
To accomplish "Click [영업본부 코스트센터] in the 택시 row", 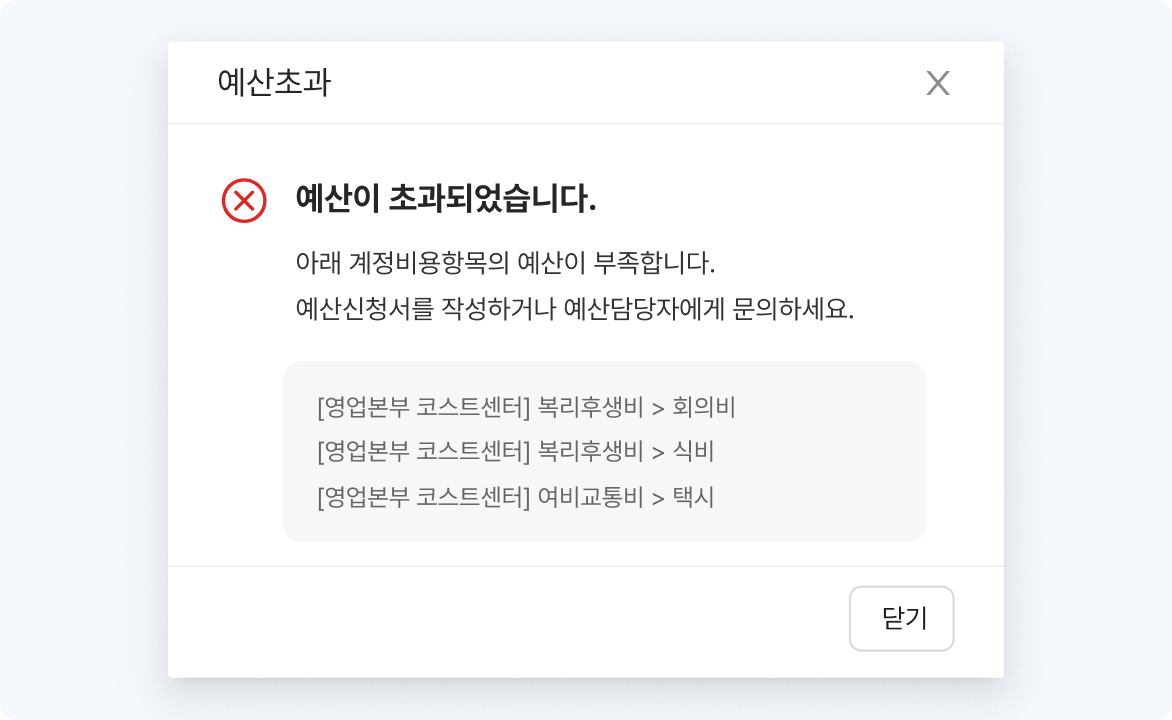I will point(422,496).
